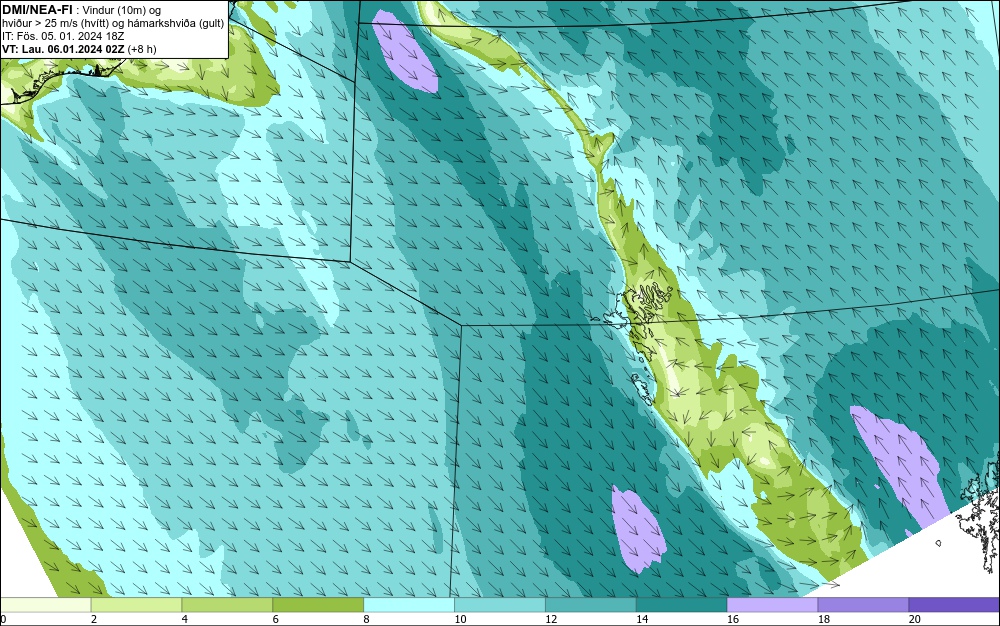Click the legend label '16'
This screenshot has height=626, width=1000.
[733, 619]
